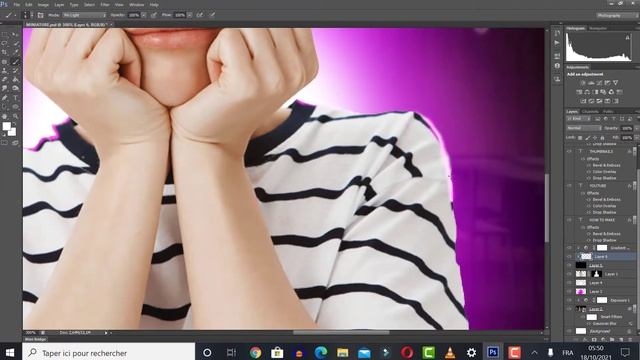Open the File menu
The image size is (640, 360).
pyautogui.click(x=17, y=5)
